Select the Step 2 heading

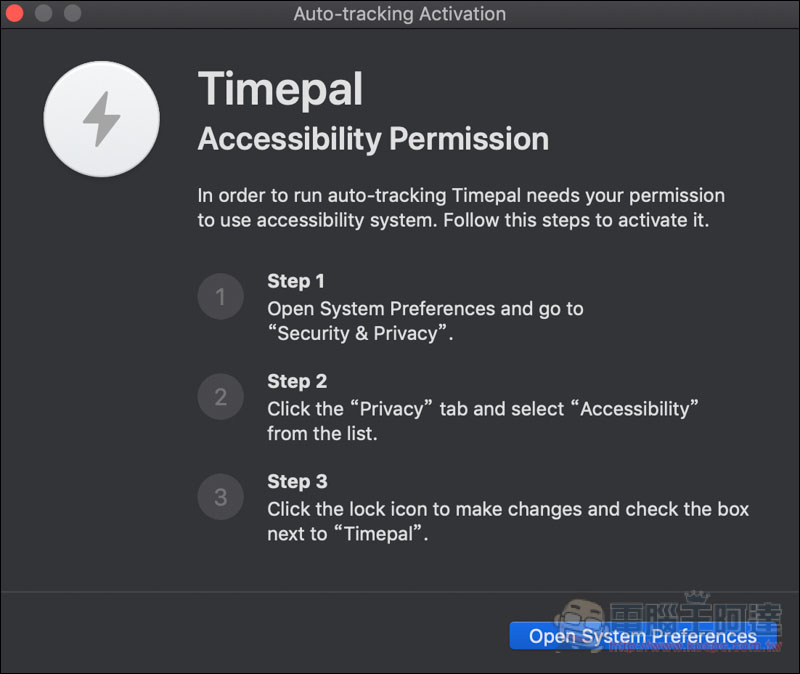[297, 381]
